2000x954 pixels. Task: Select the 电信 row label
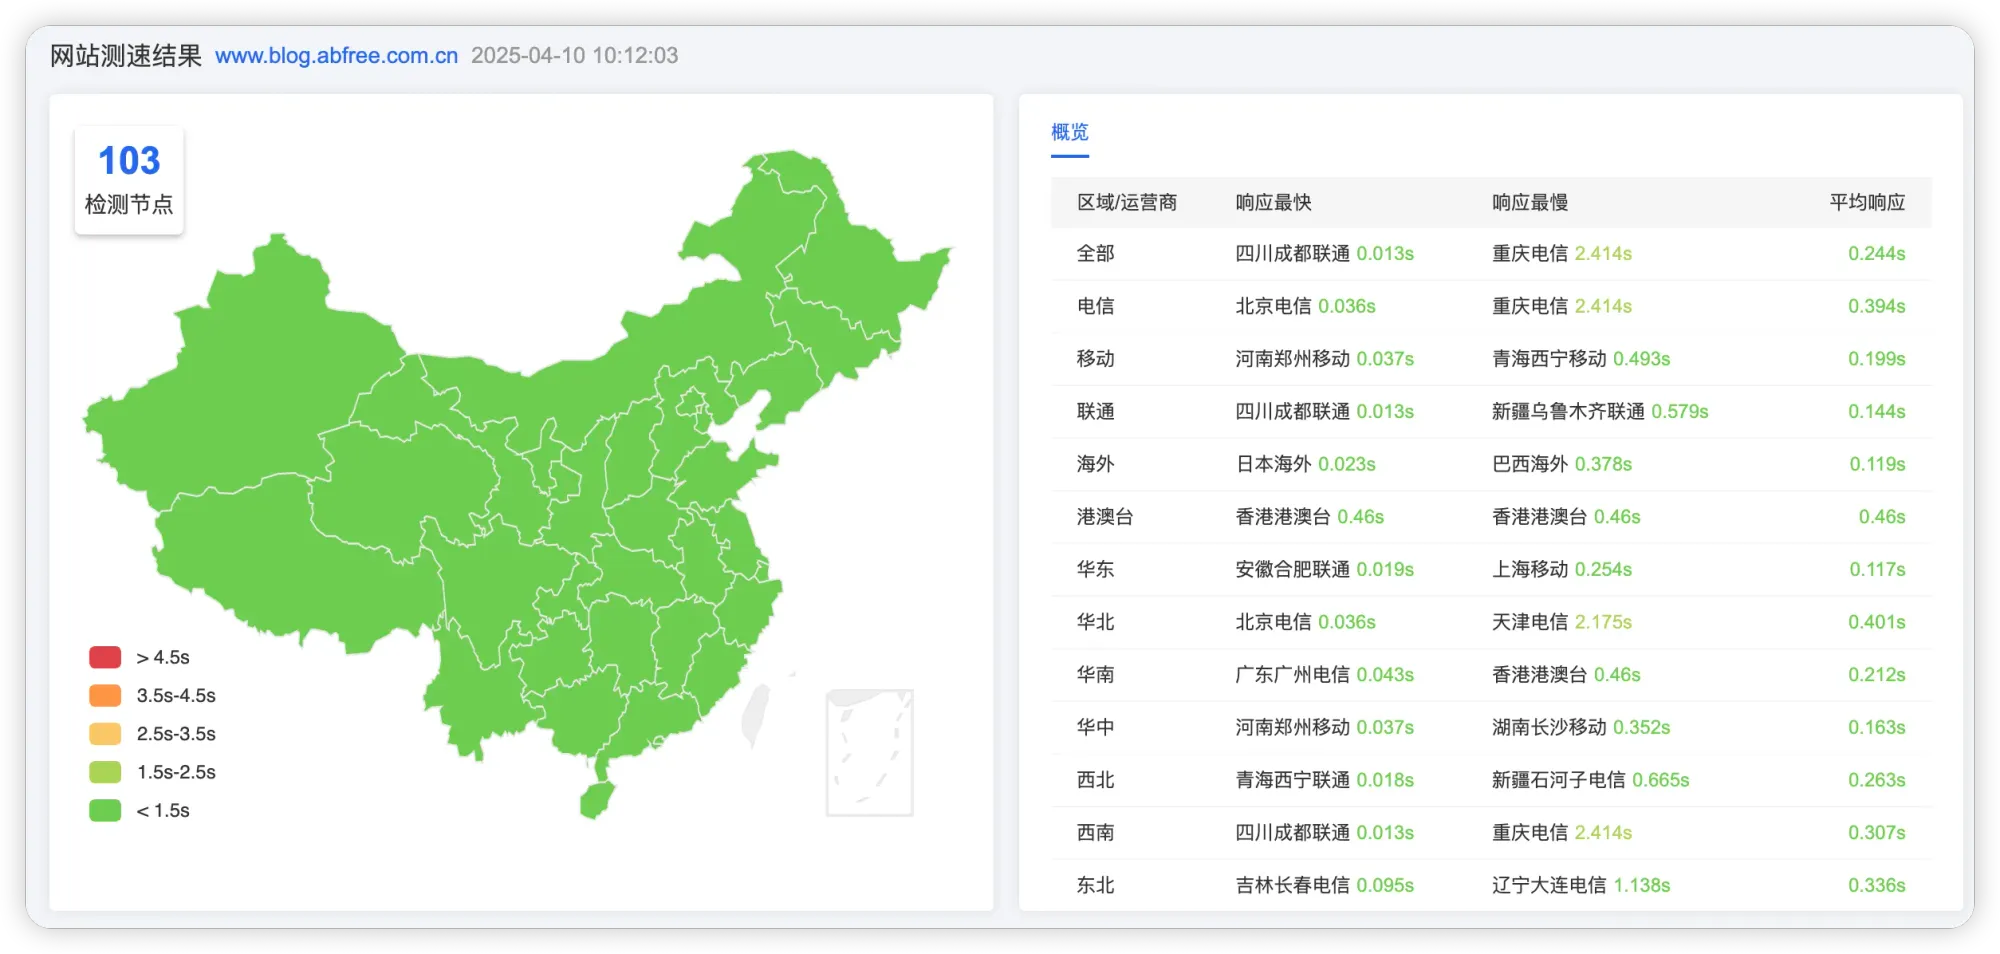click(1095, 306)
